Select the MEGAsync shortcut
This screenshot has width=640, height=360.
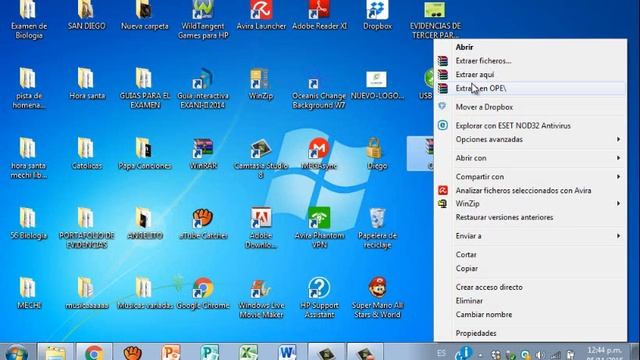320,153
